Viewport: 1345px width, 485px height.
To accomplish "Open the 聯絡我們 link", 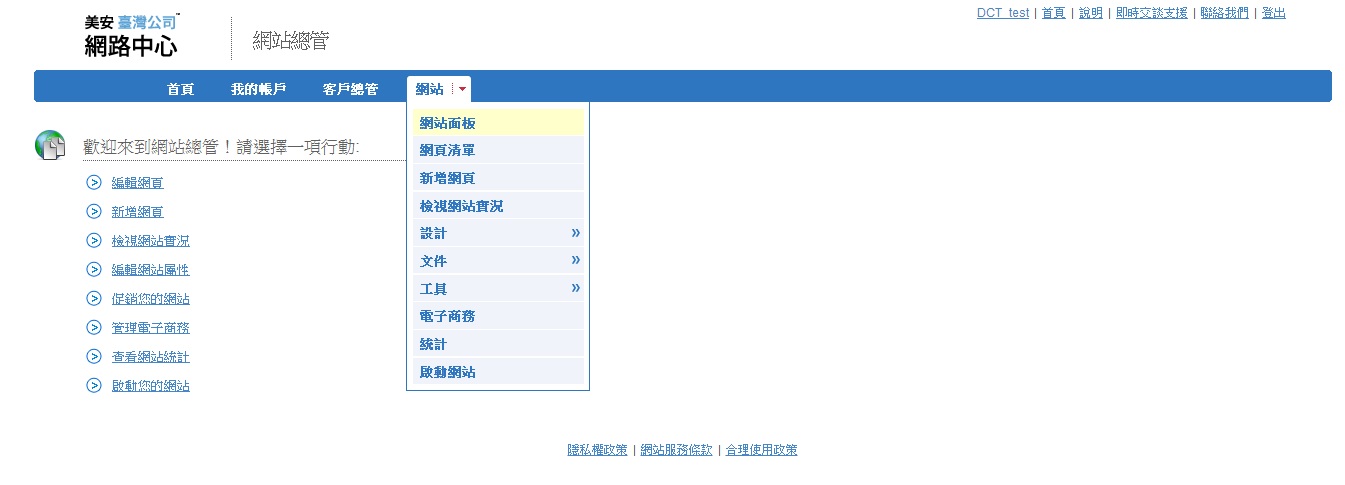I will pyautogui.click(x=1224, y=13).
